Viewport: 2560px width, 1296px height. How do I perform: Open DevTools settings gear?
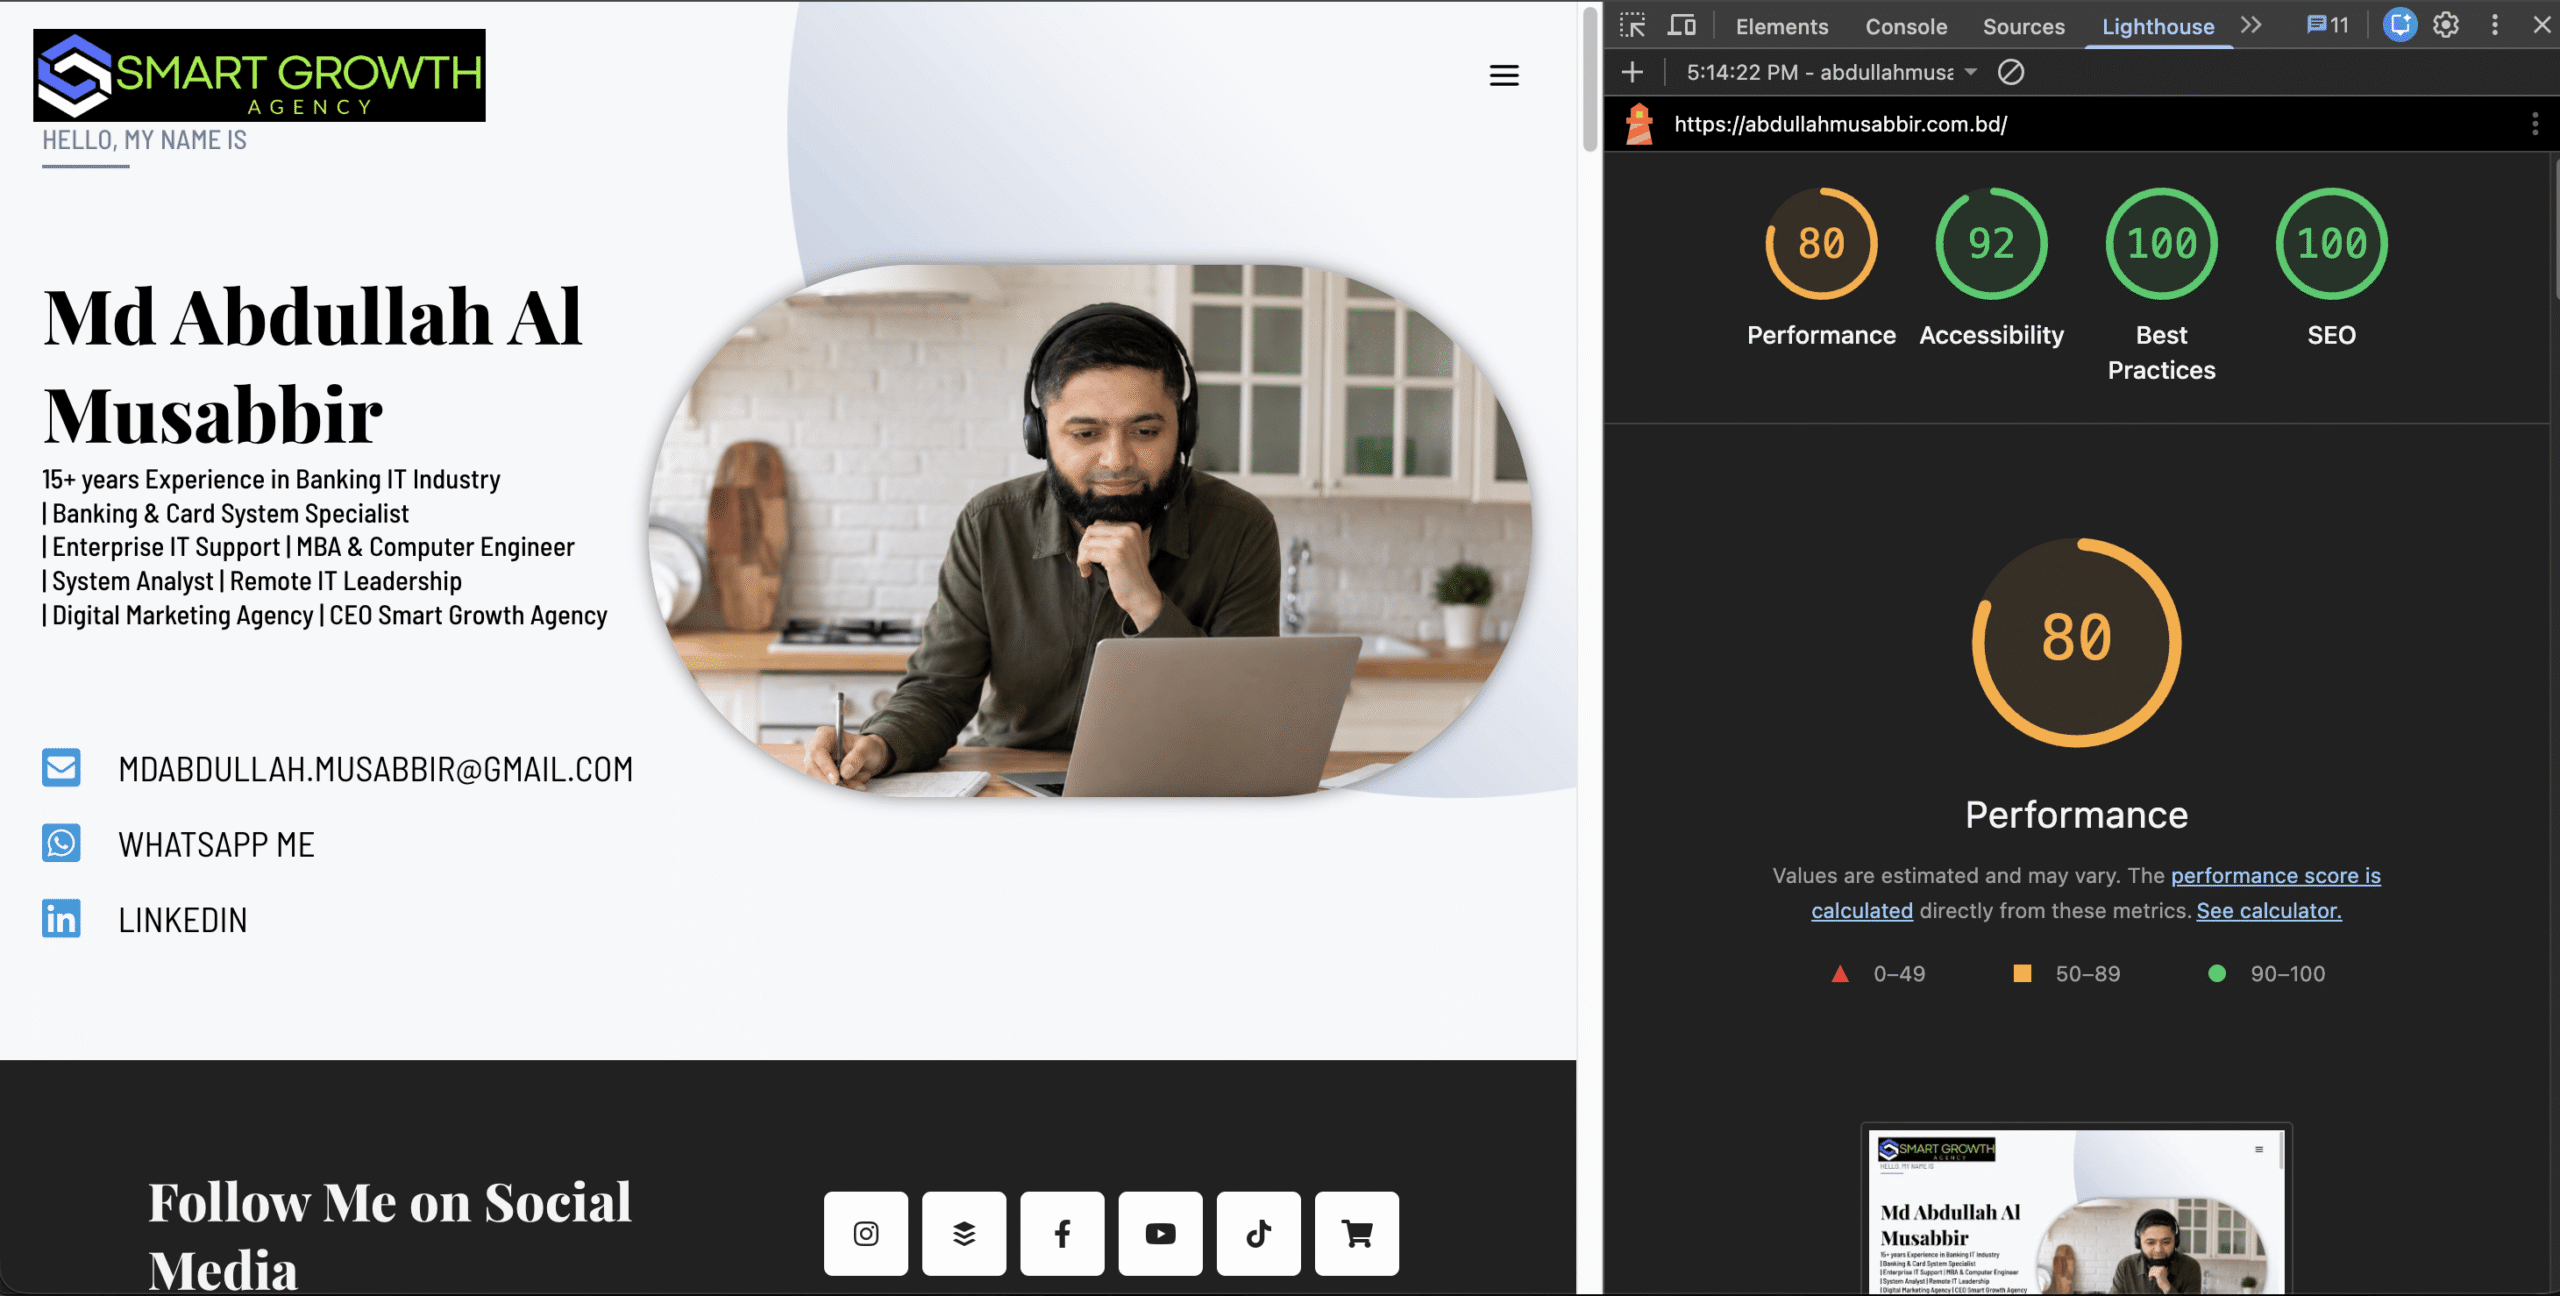[x=2446, y=25]
